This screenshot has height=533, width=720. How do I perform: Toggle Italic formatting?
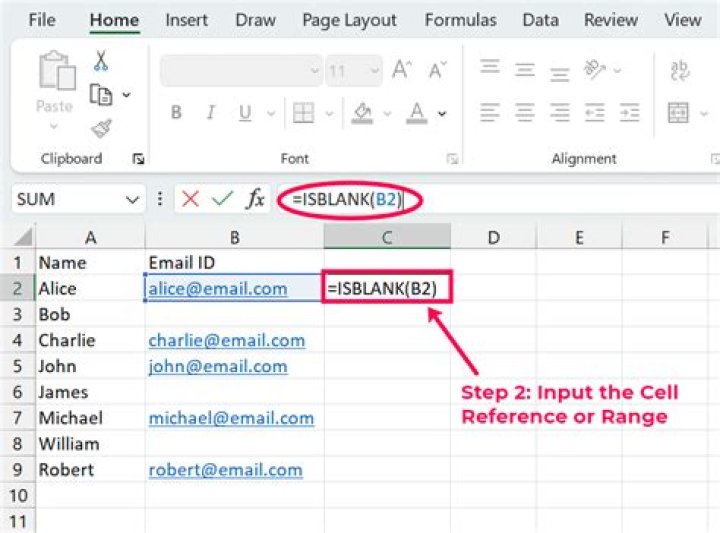[x=210, y=112]
